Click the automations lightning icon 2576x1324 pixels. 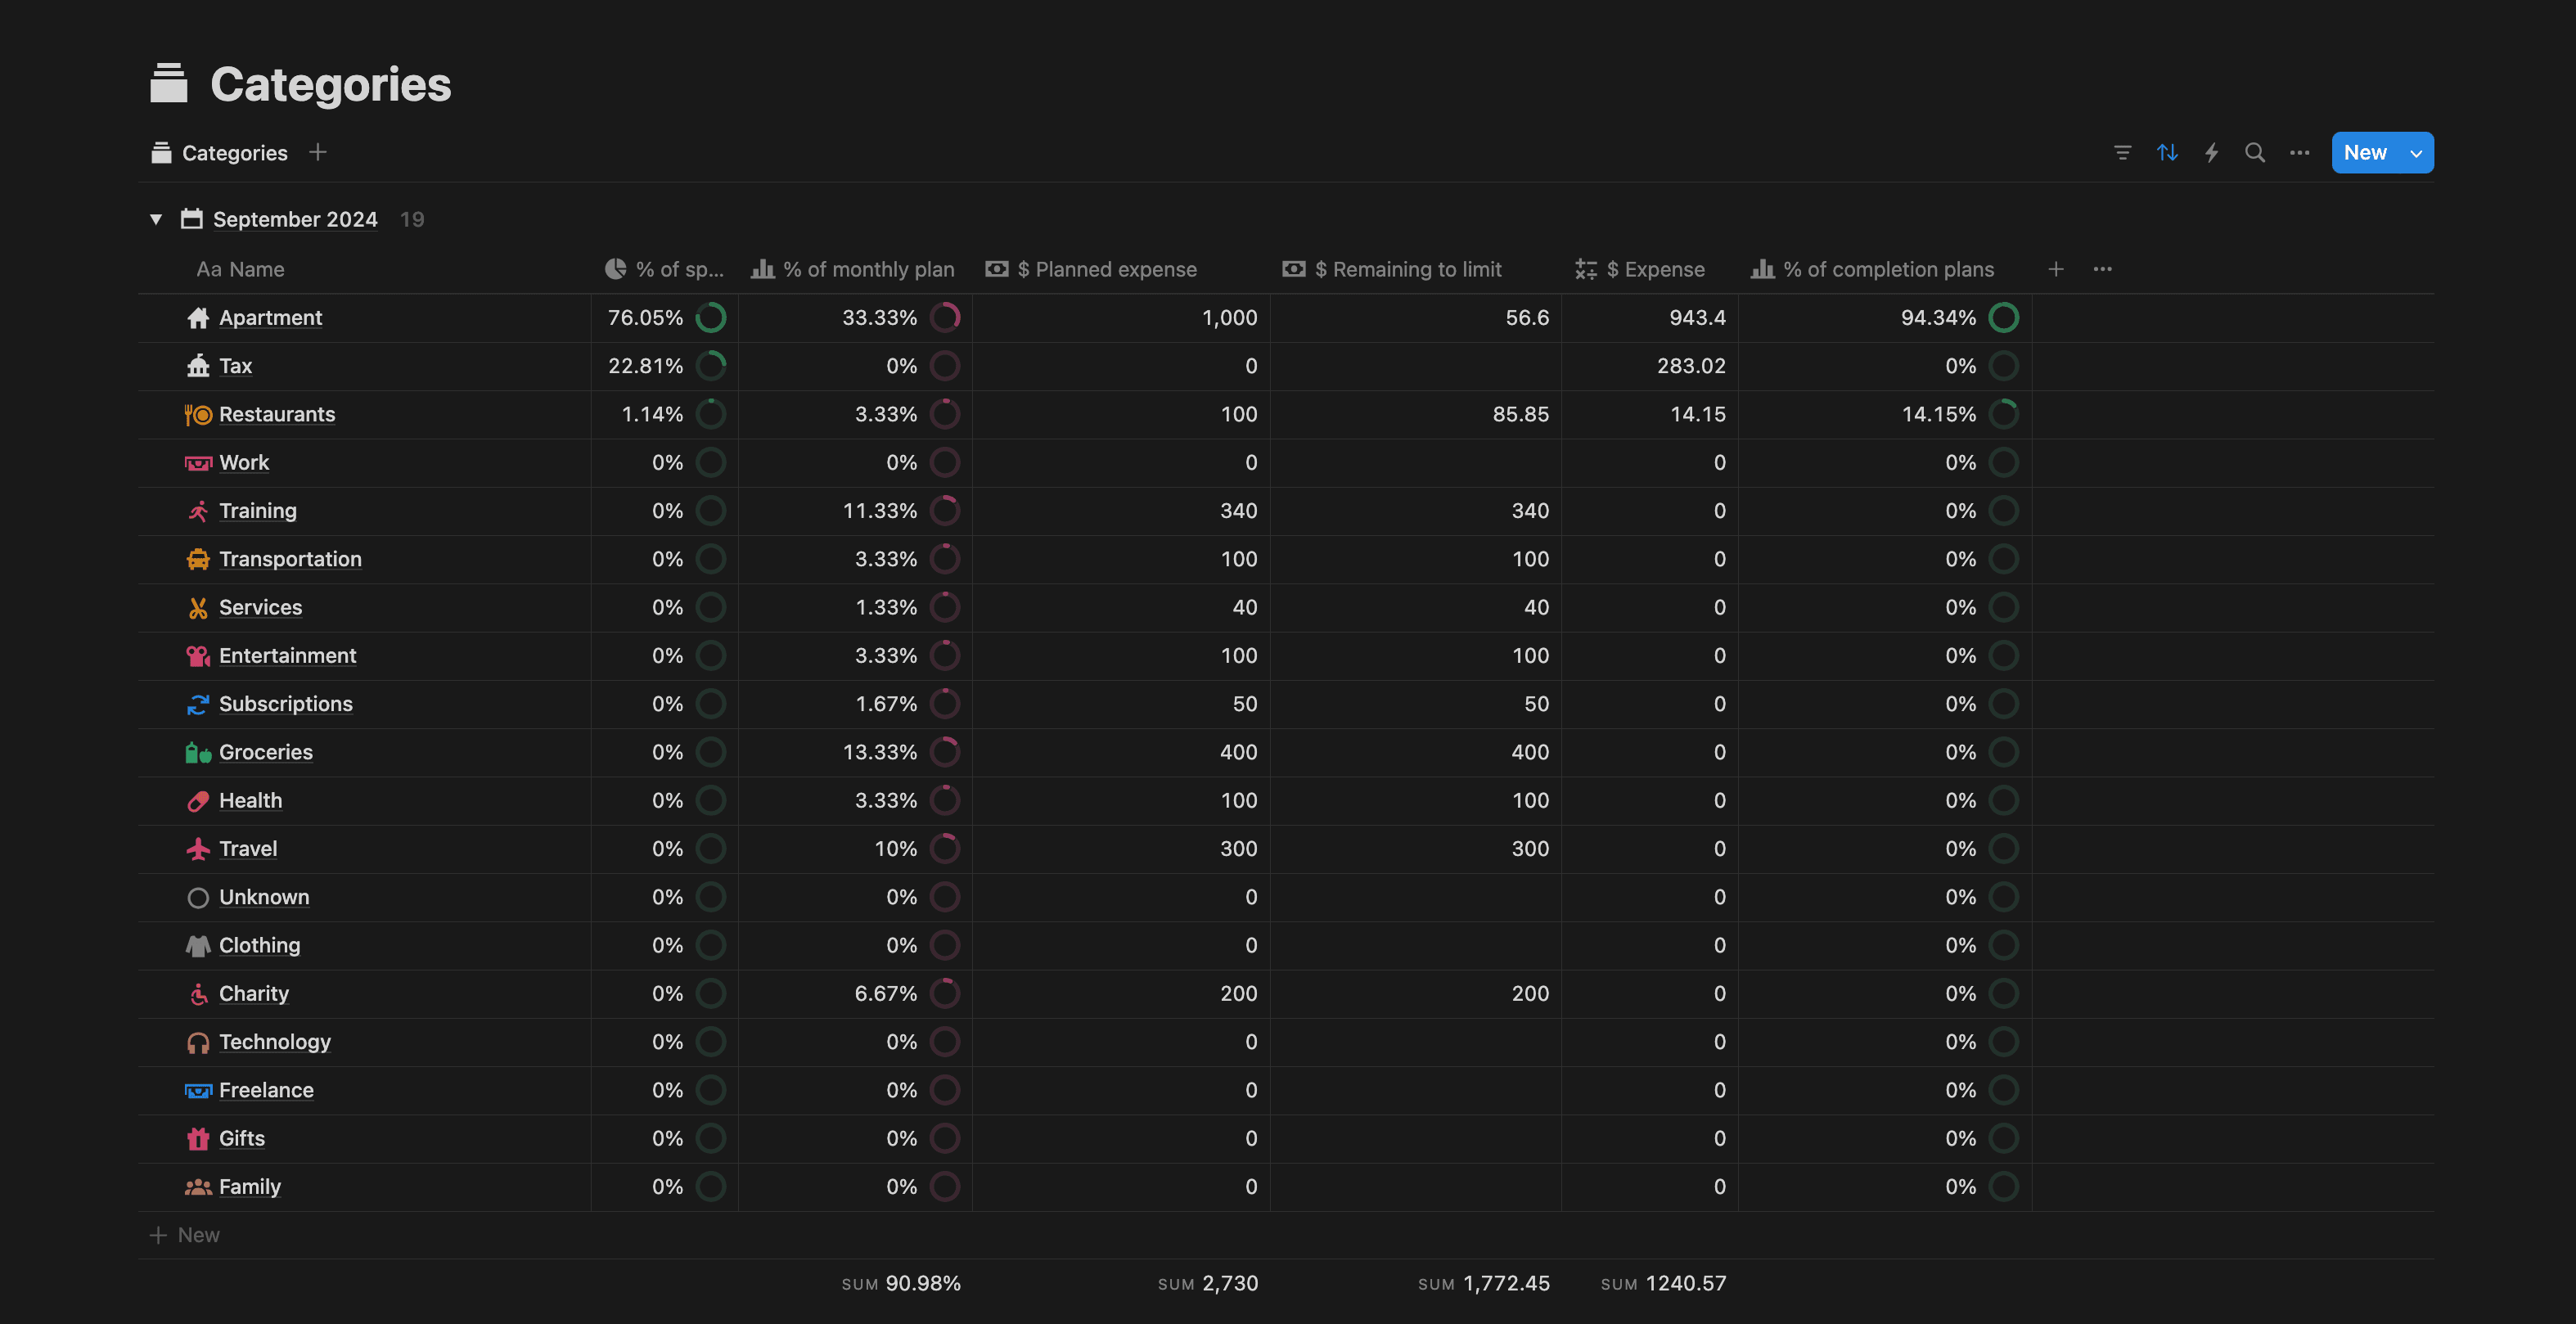2211,152
